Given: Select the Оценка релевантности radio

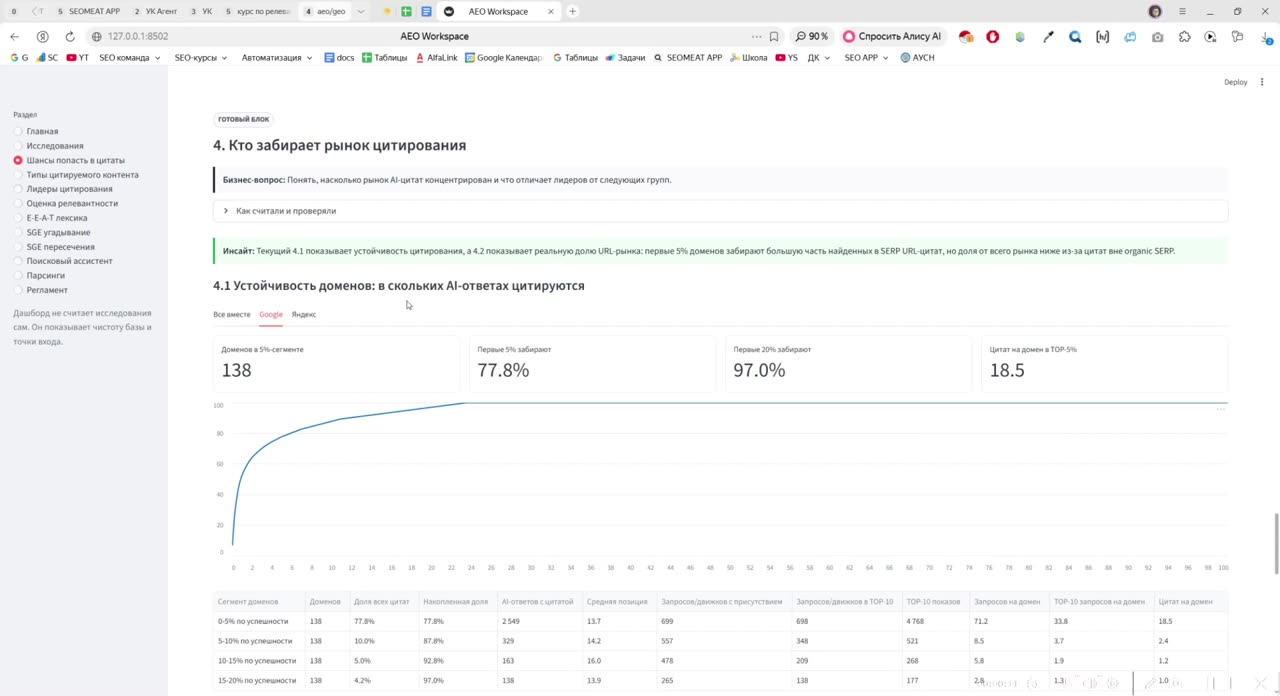Looking at the screenshot, I should tap(18, 203).
